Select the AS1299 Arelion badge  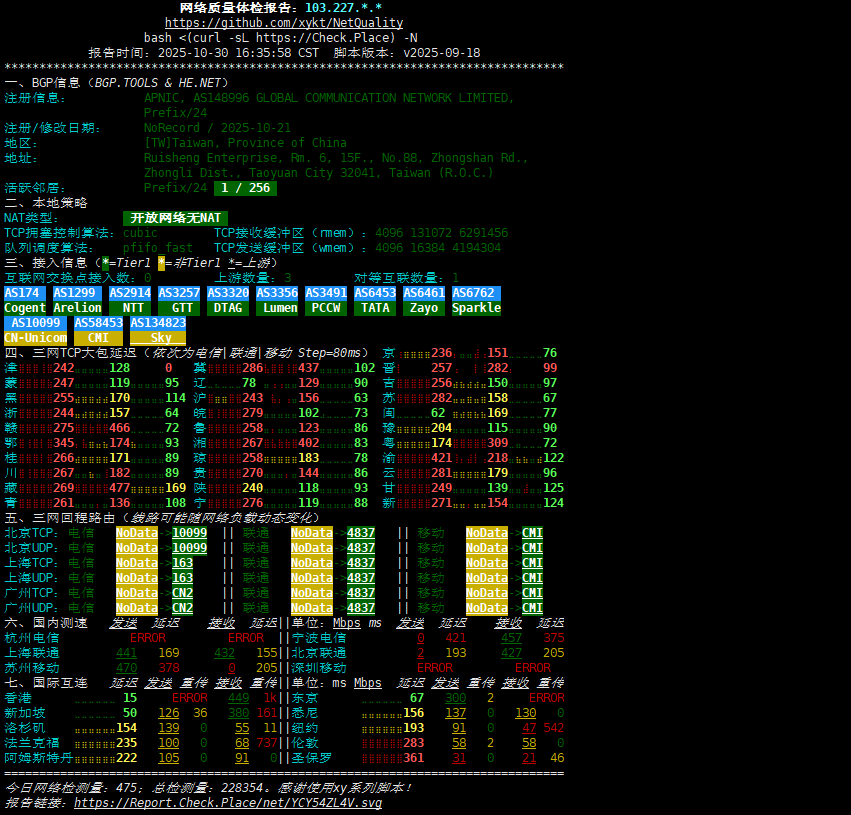[x=77, y=300]
